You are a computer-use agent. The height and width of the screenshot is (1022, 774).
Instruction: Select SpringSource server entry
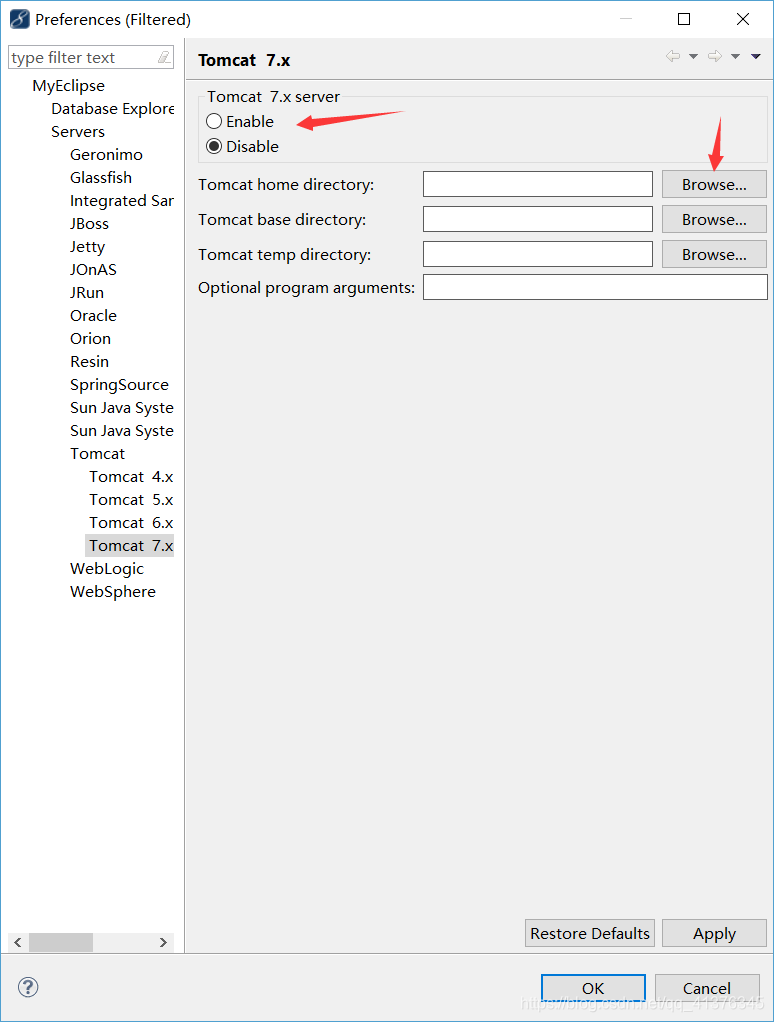tap(119, 385)
